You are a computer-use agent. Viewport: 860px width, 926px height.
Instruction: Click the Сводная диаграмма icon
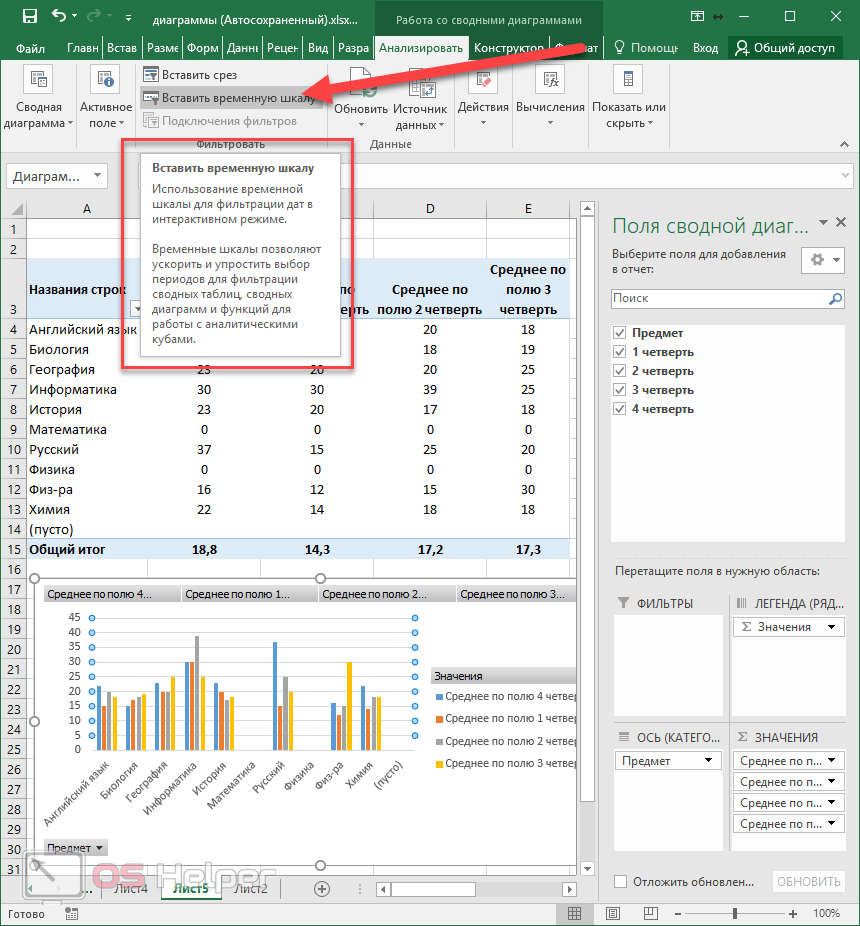(38, 81)
